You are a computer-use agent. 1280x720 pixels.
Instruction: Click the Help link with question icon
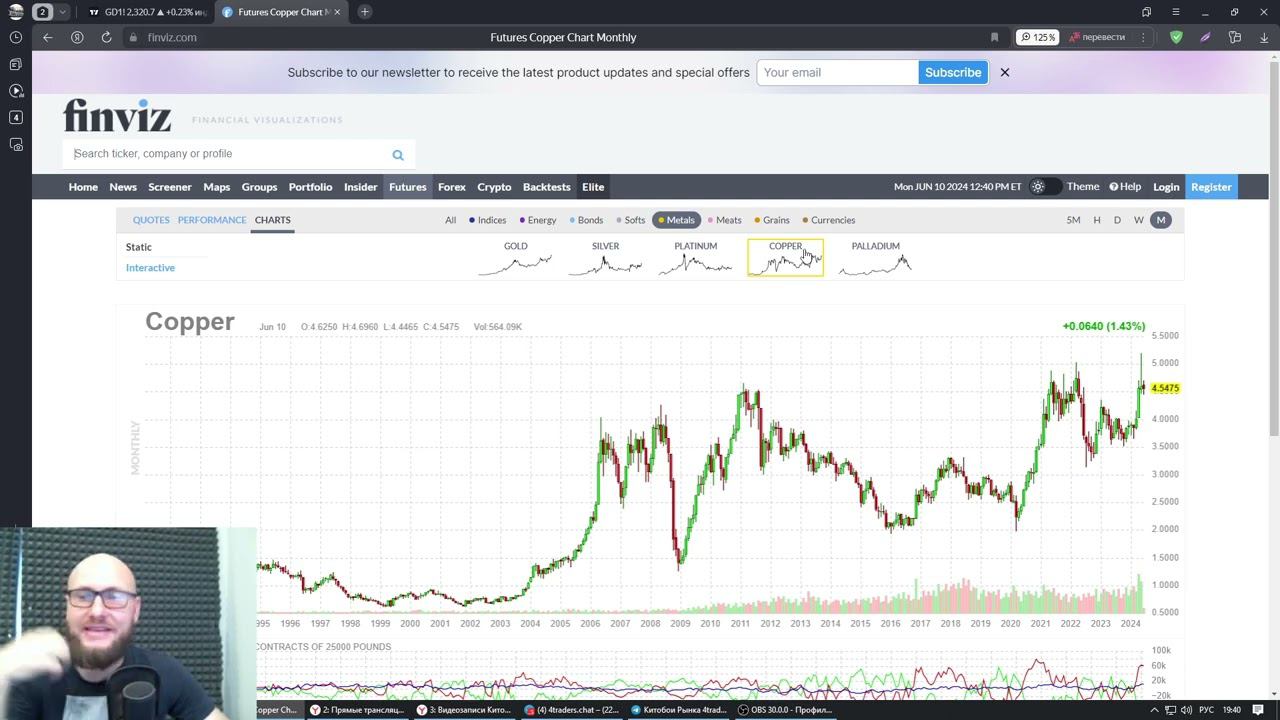point(1125,187)
